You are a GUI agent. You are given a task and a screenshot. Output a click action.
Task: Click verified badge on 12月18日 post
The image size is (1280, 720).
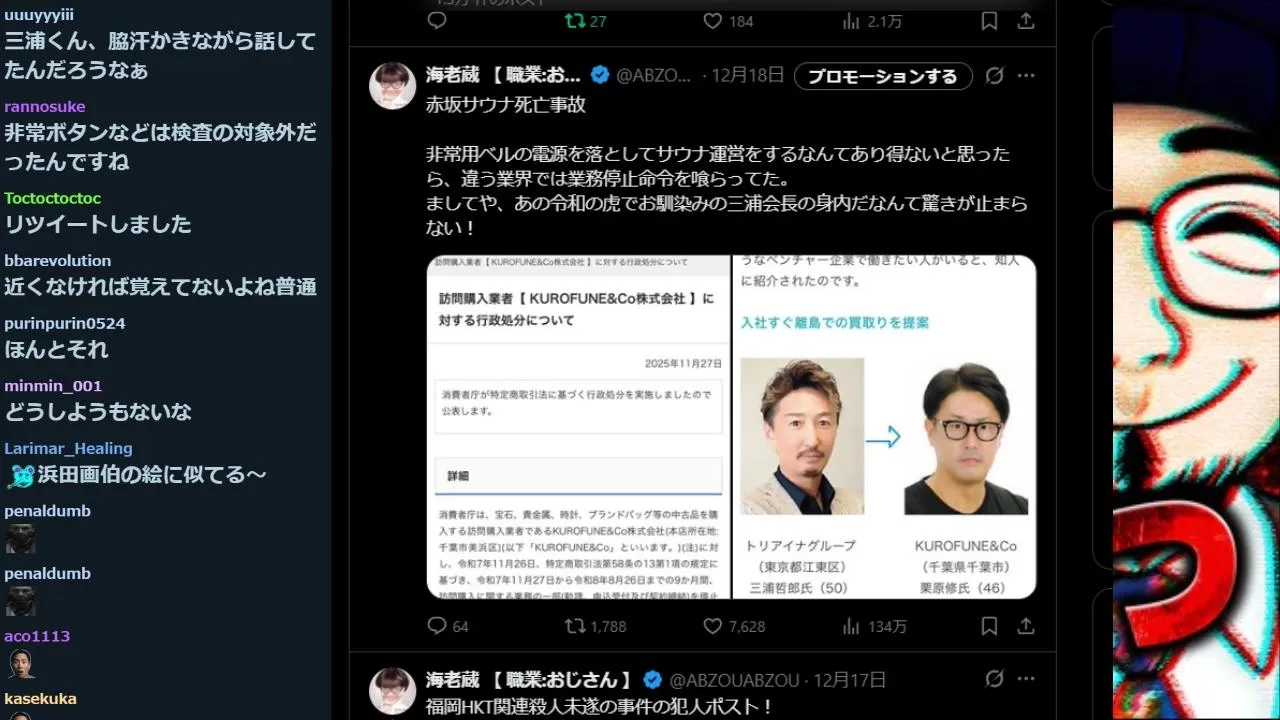click(x=600, y=76)
